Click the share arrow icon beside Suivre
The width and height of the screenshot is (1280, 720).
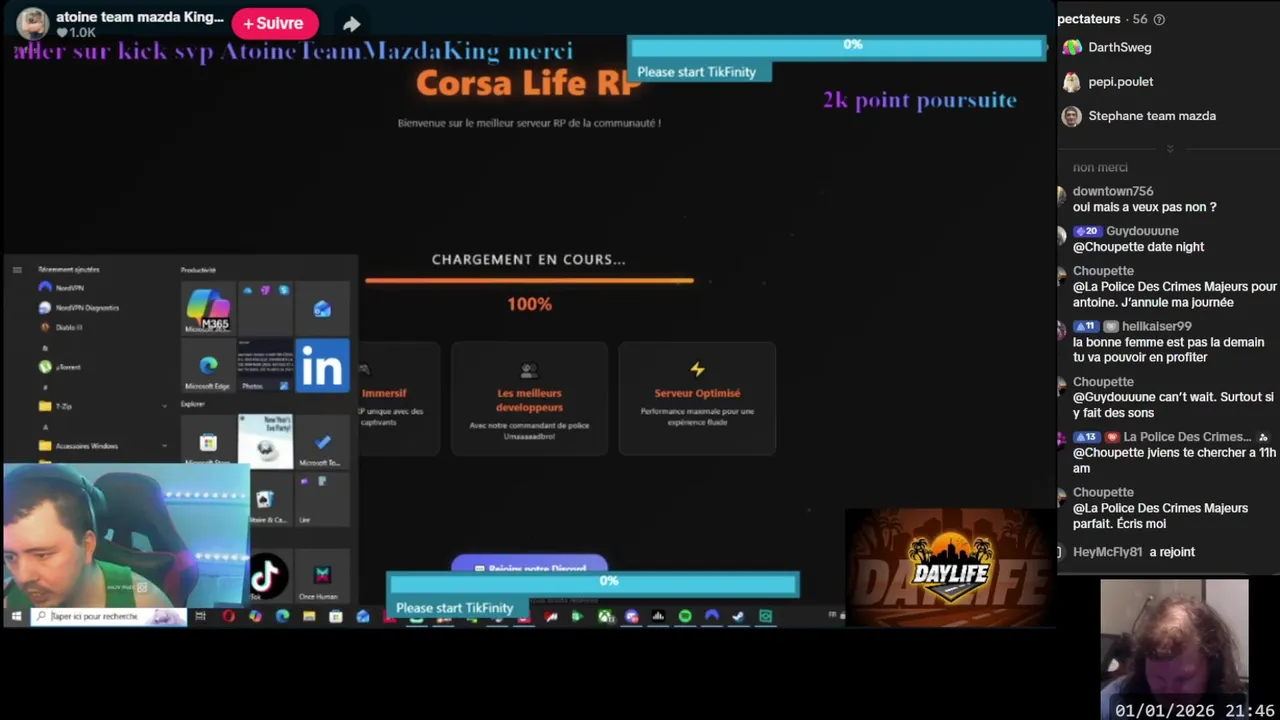351,24
